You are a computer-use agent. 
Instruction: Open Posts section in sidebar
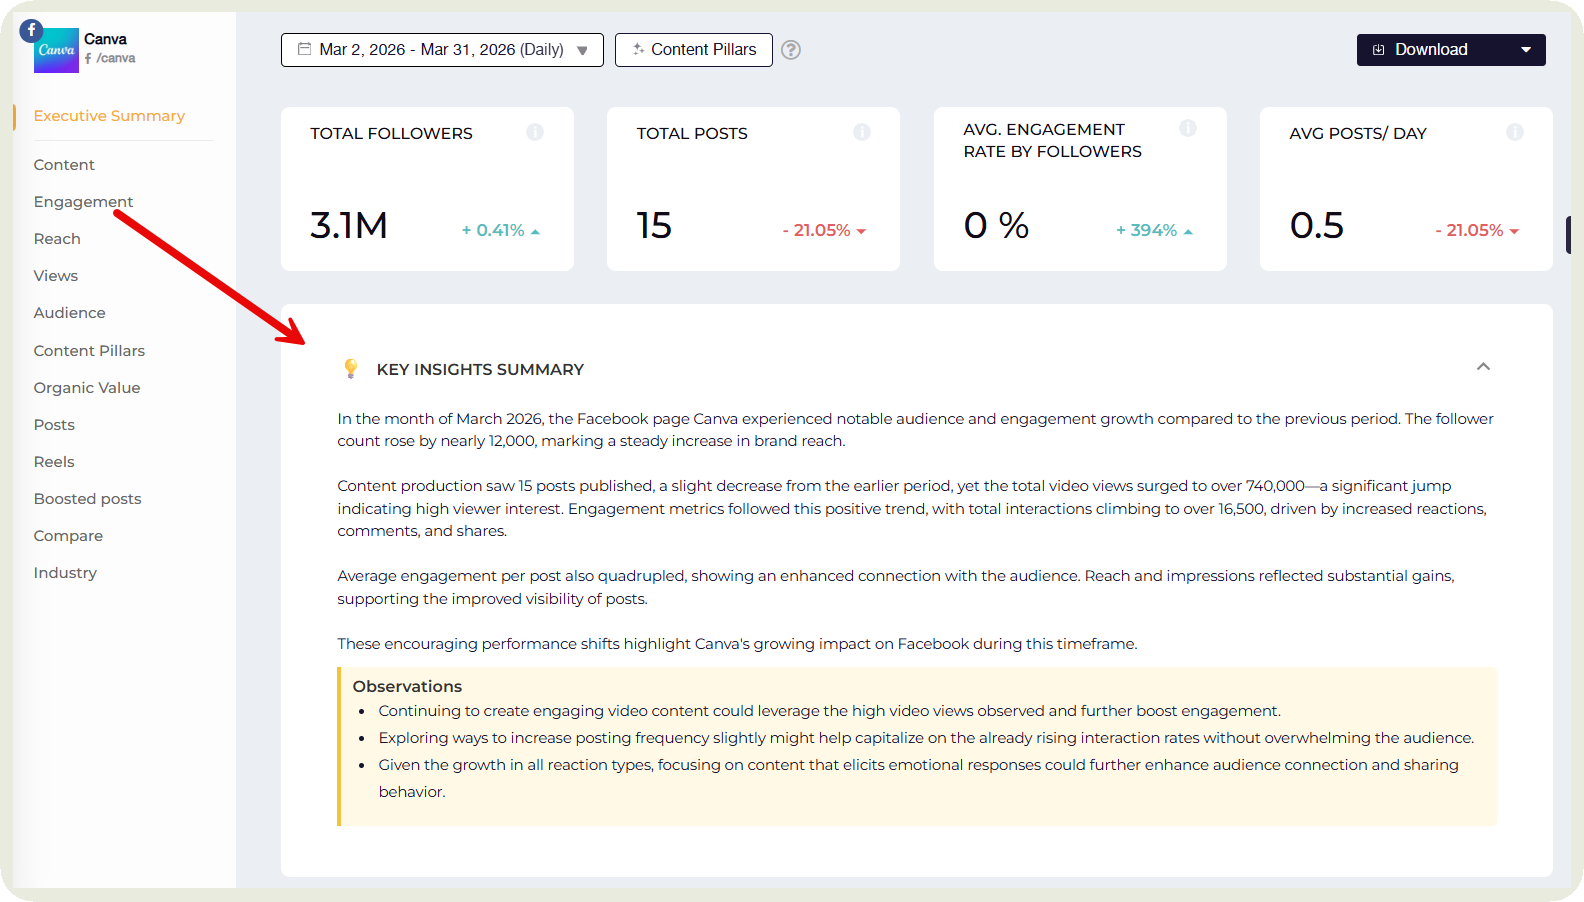54,425
